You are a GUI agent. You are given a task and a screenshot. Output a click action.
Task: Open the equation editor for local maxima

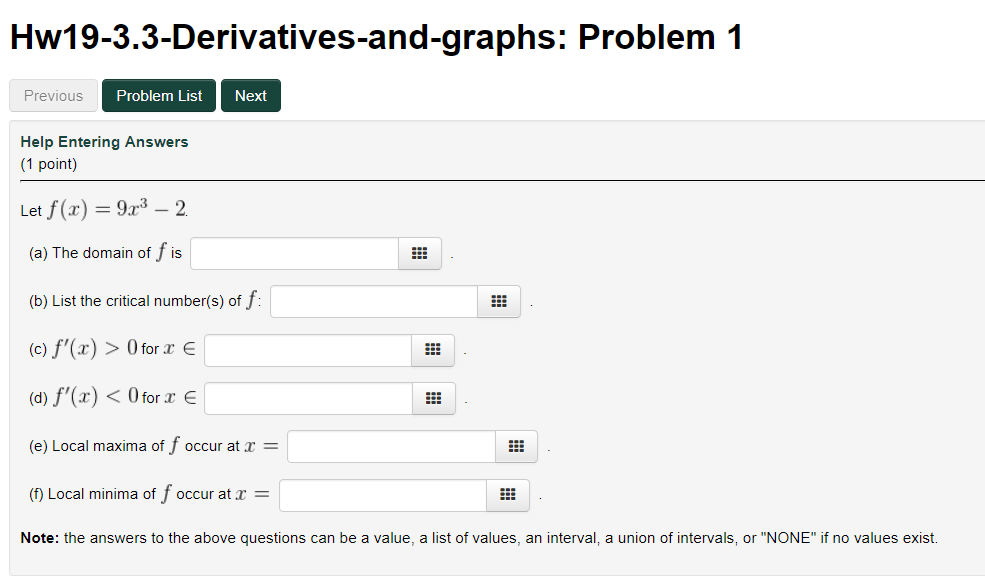tap(516, 446)
